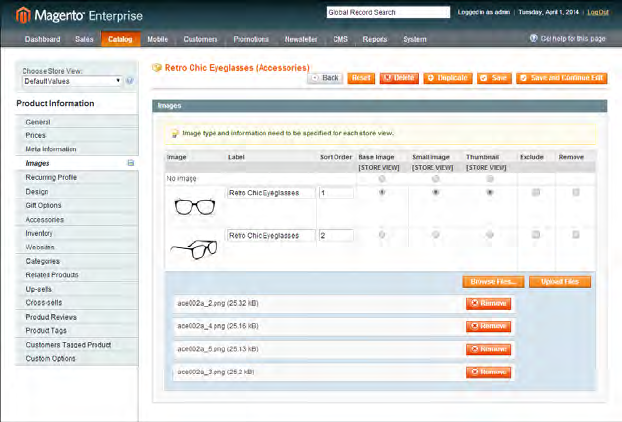Click Save and Continue Edit button

(x=562, y=78)
